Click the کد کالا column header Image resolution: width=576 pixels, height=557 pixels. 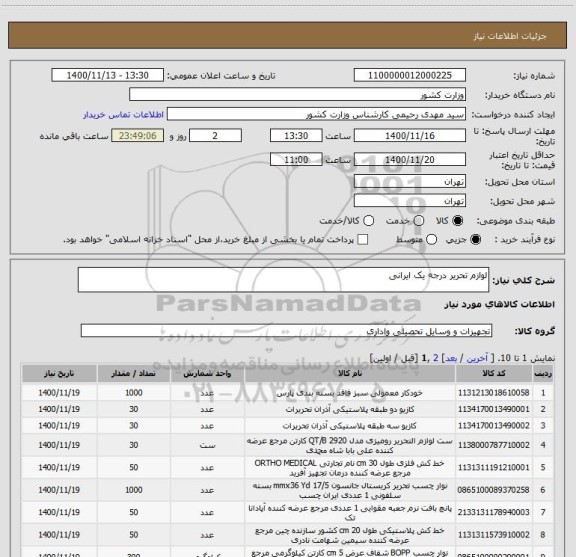coord(494,374)
